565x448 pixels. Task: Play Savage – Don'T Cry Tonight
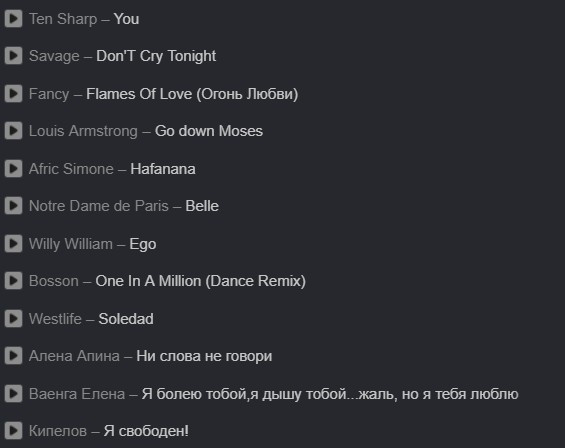click(13, 56)
